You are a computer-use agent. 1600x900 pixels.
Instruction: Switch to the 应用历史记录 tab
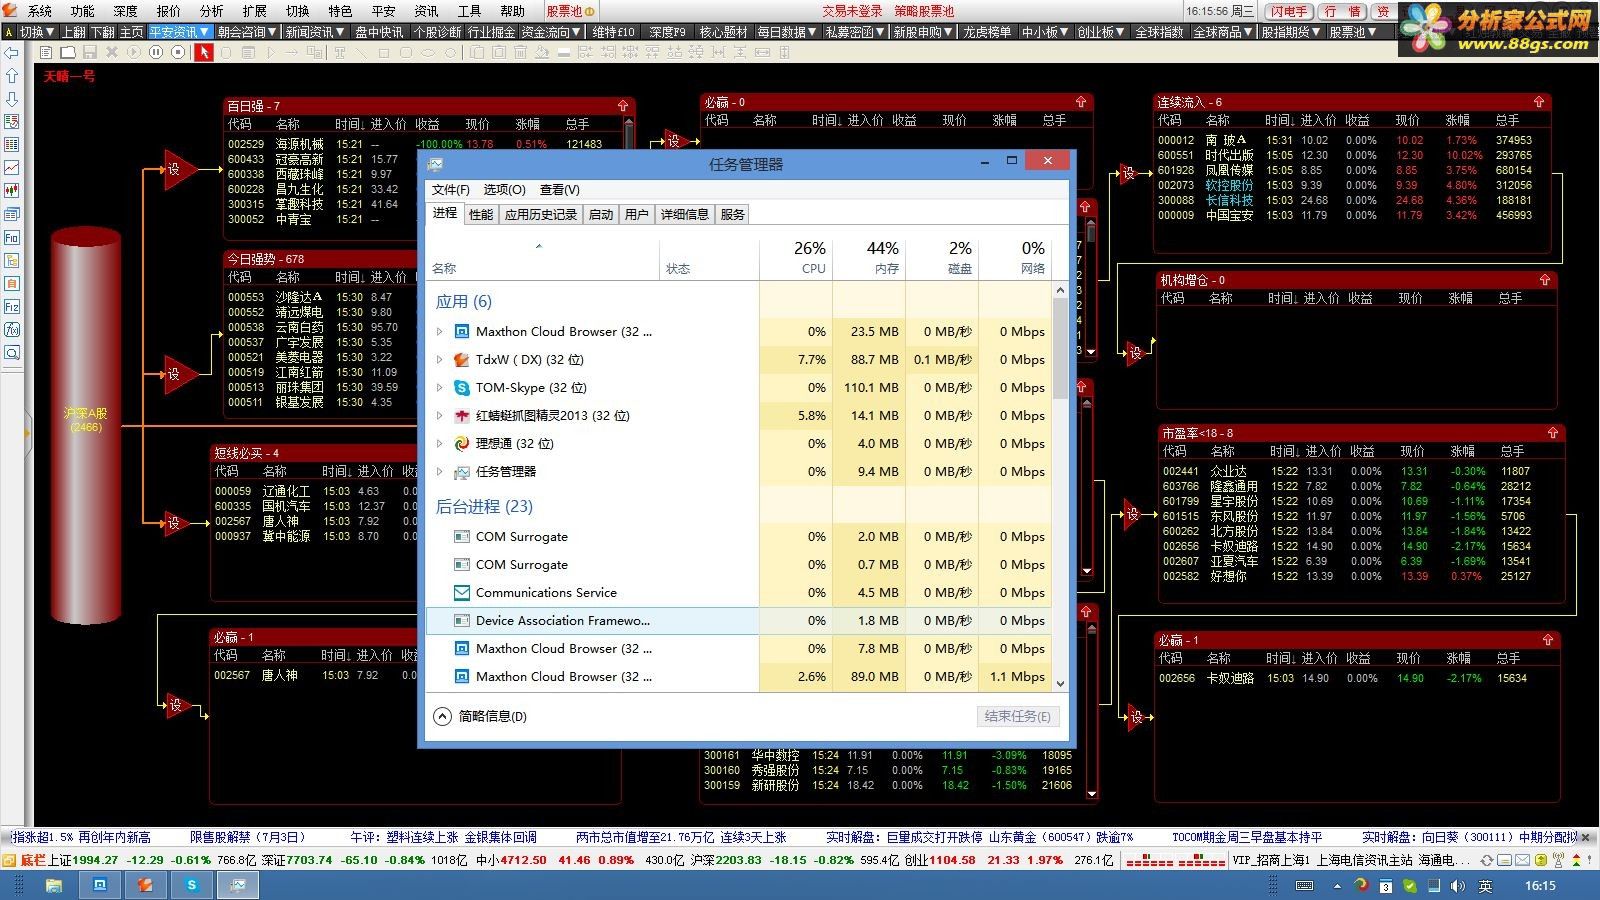tap(541, 214)
